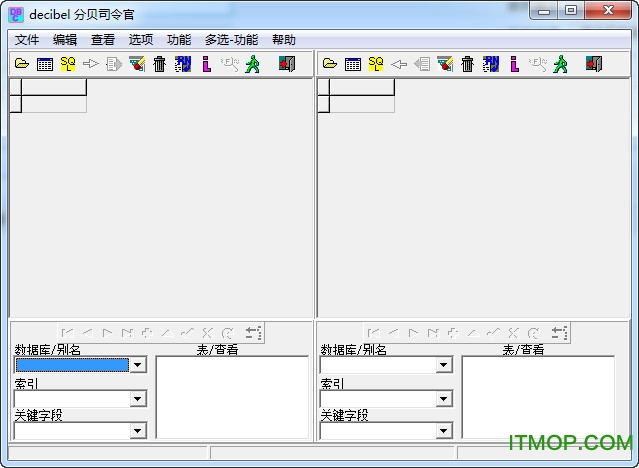This screenshot has width=639, height=468.
Task: Click the green running man icon in right toolbar
Action: coord(560,64)
